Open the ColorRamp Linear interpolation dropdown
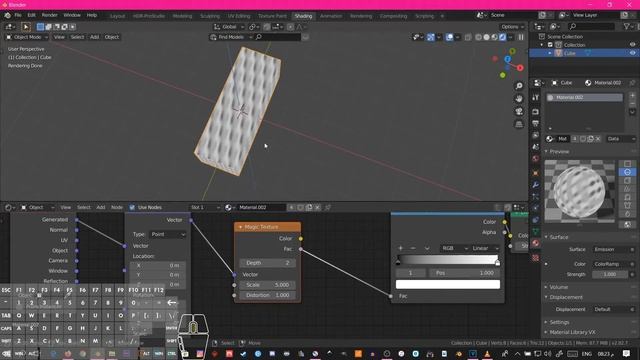Viewport: 640px width, 360px height. 485,248
